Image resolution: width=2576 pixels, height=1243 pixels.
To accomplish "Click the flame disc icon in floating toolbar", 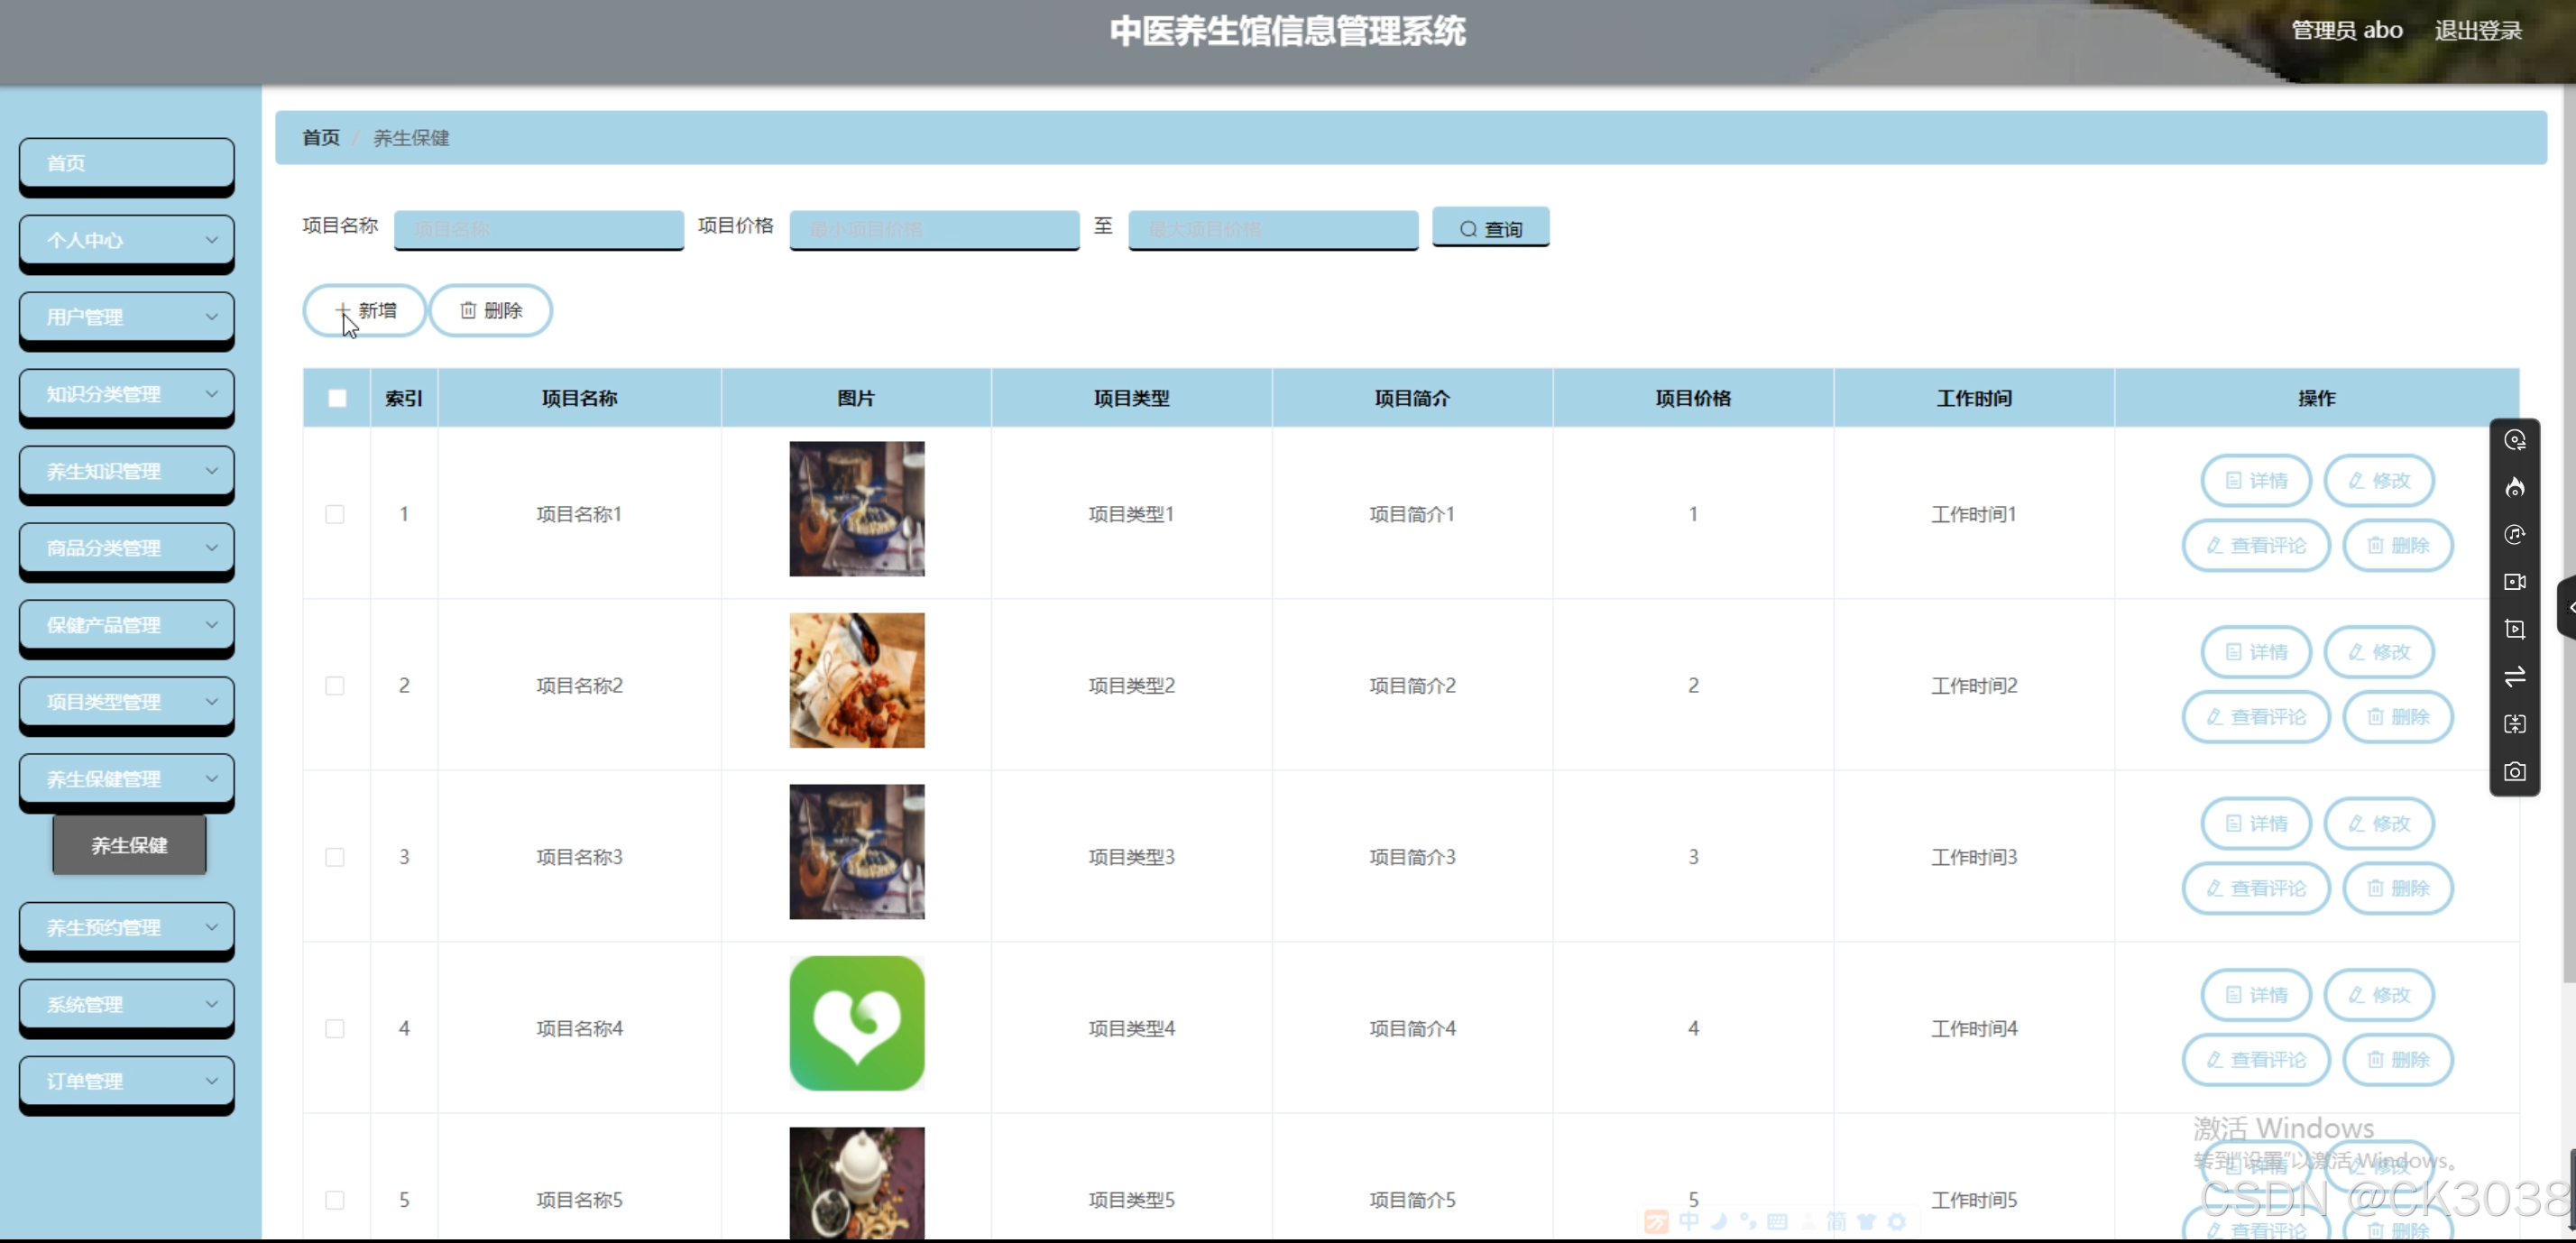I will [x=2514, y=487].
